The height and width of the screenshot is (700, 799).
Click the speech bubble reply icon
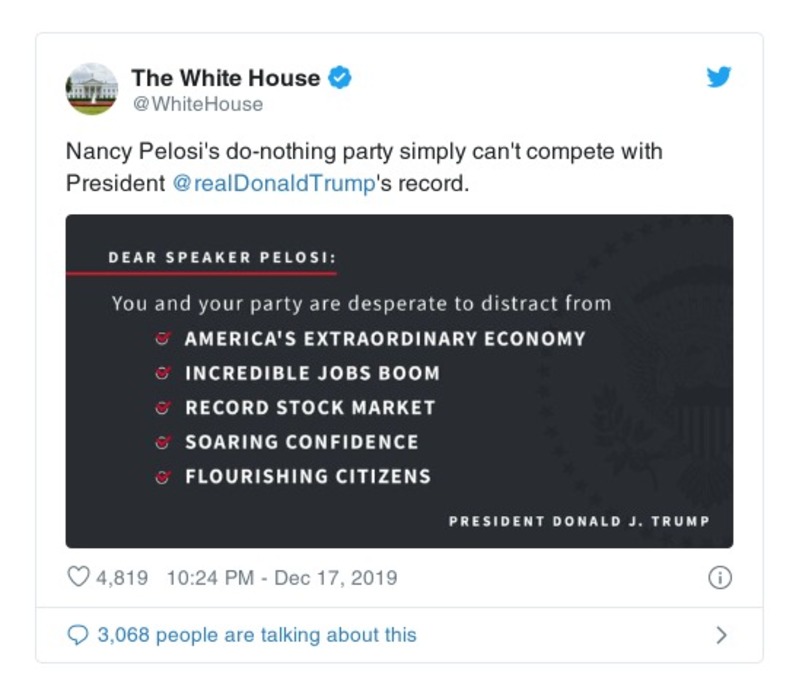79,635
